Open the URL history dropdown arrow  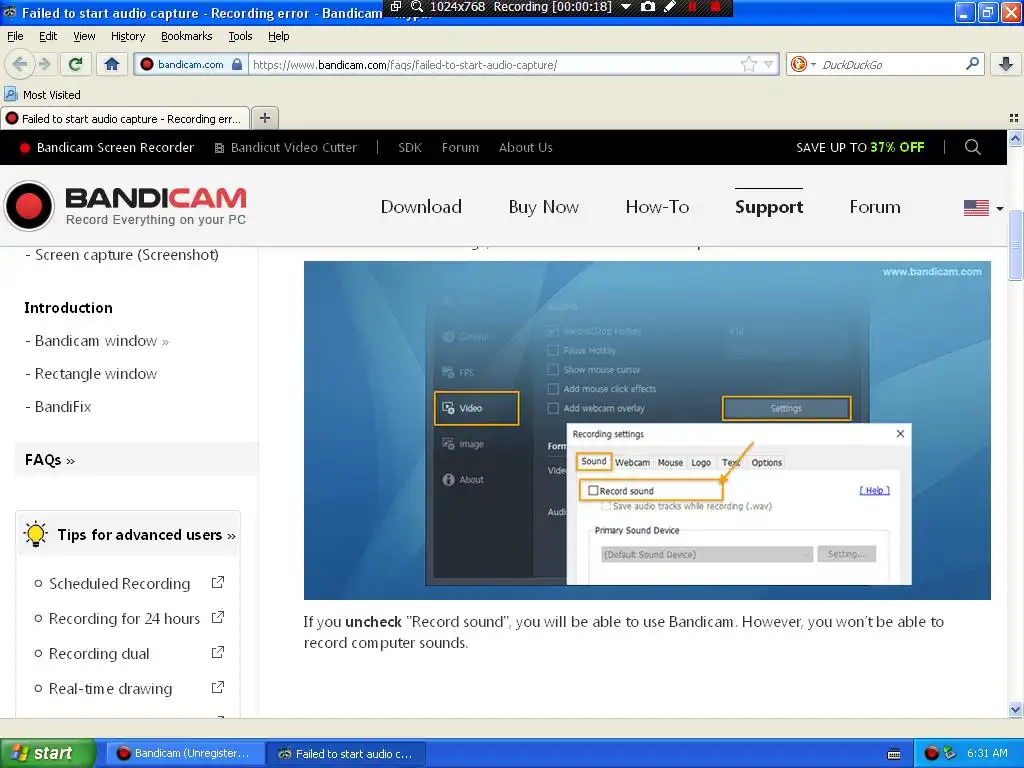[x=768, y=64]
